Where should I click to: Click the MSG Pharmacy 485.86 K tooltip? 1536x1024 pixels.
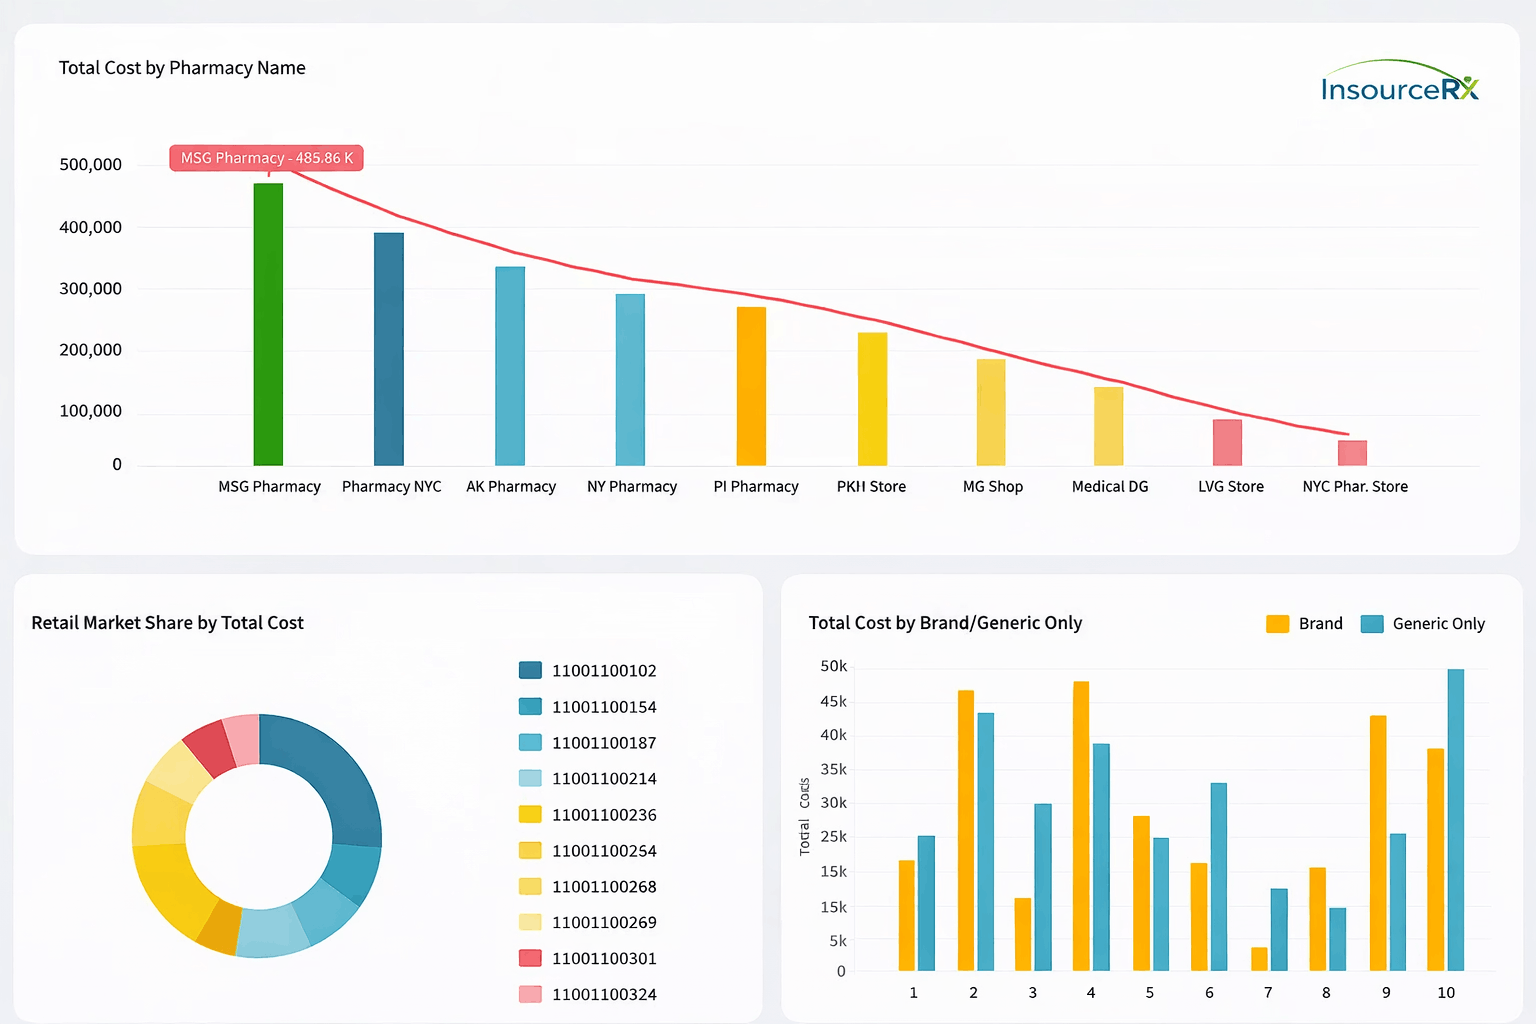tap(266, 158)
